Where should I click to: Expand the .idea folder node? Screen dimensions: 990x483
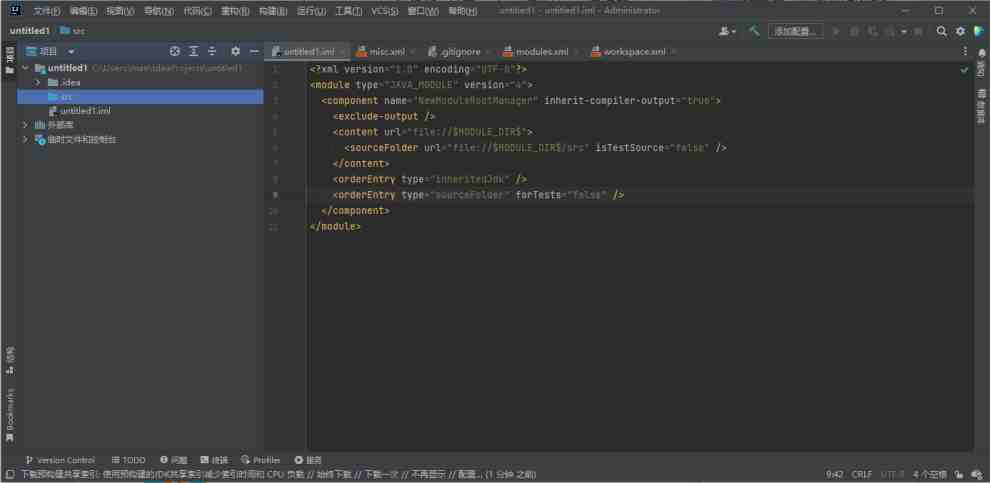[x=37, y=83]
